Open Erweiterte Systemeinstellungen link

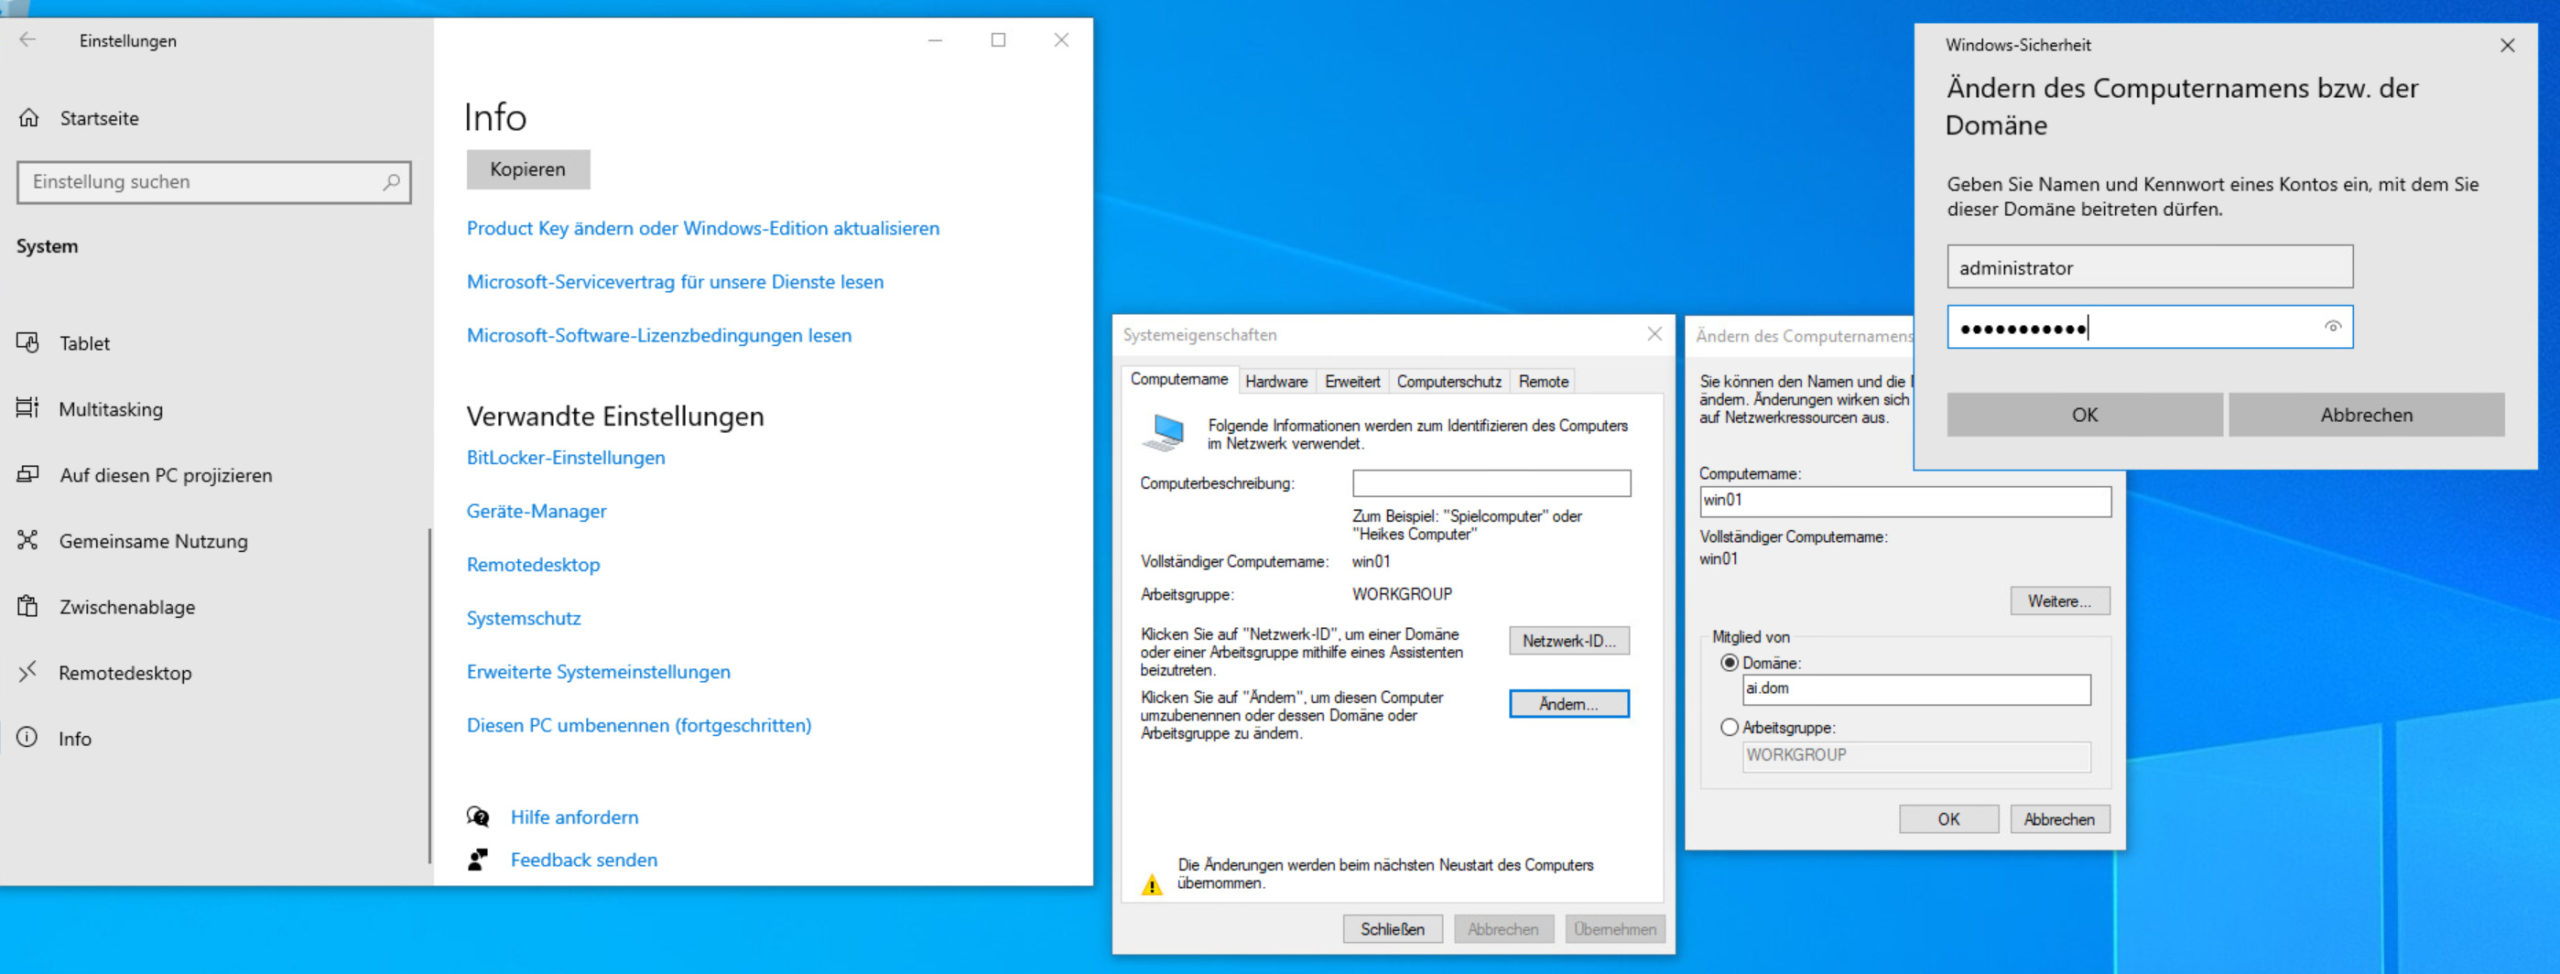[x=599, y=672]
